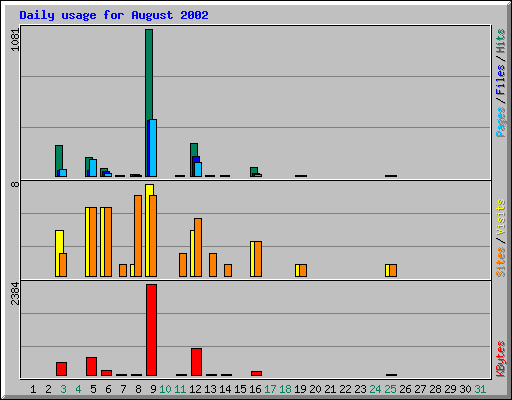Select the green hits bar for day 16

coord(254,171)
